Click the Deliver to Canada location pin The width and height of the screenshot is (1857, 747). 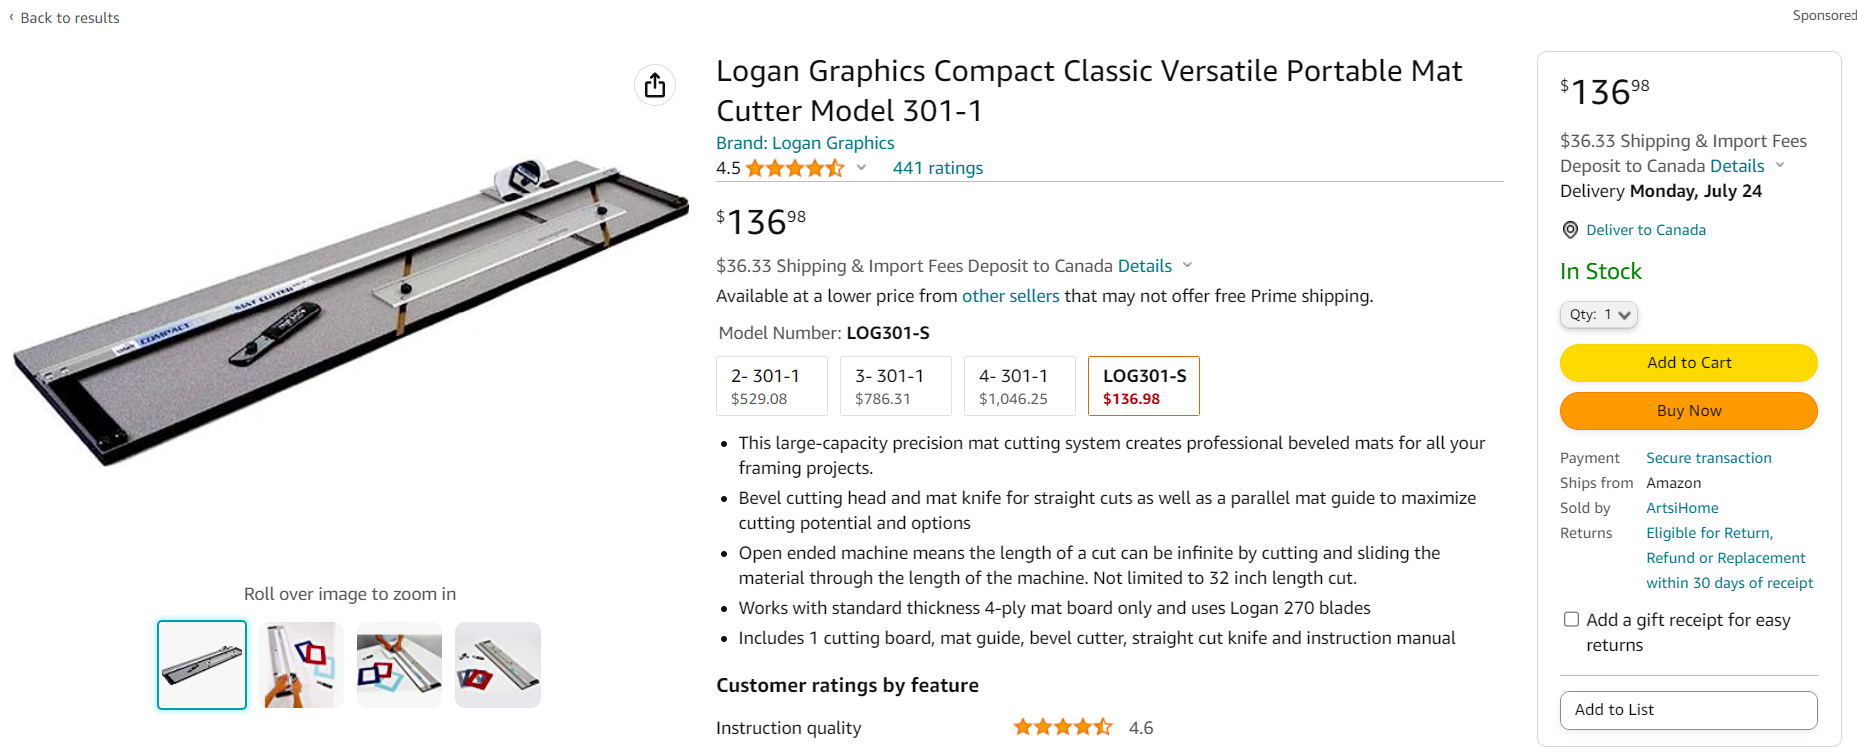pyautogui.click(x=1570, y=230)
